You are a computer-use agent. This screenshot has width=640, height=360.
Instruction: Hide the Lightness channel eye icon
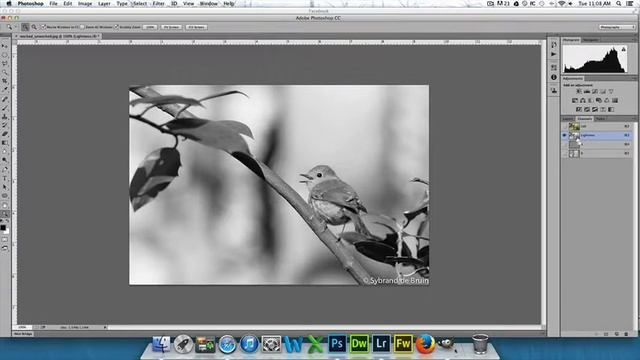point(565,135)
